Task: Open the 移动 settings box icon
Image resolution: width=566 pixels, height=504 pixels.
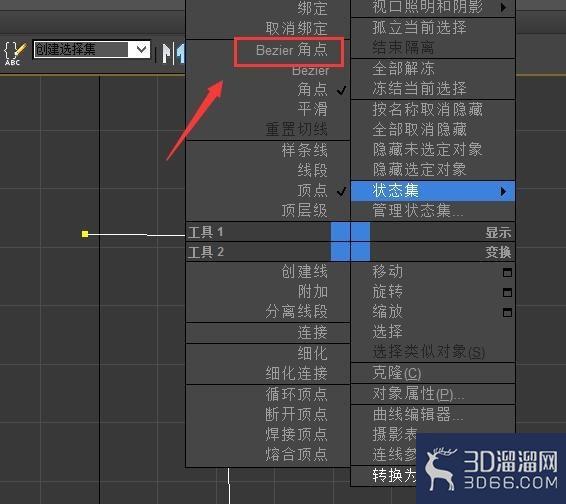Action: pos(507,273)
